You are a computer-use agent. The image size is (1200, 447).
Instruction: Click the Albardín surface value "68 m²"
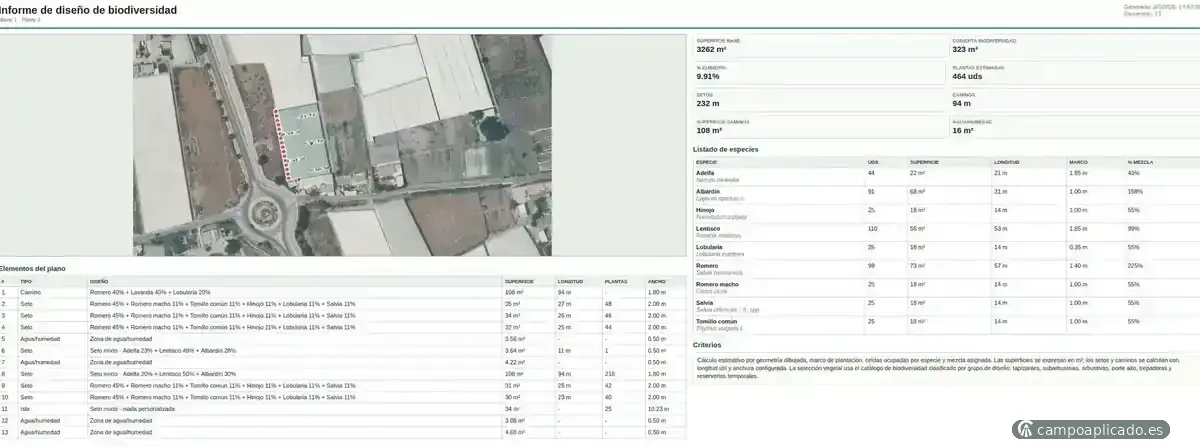click(x=918, y=191)
